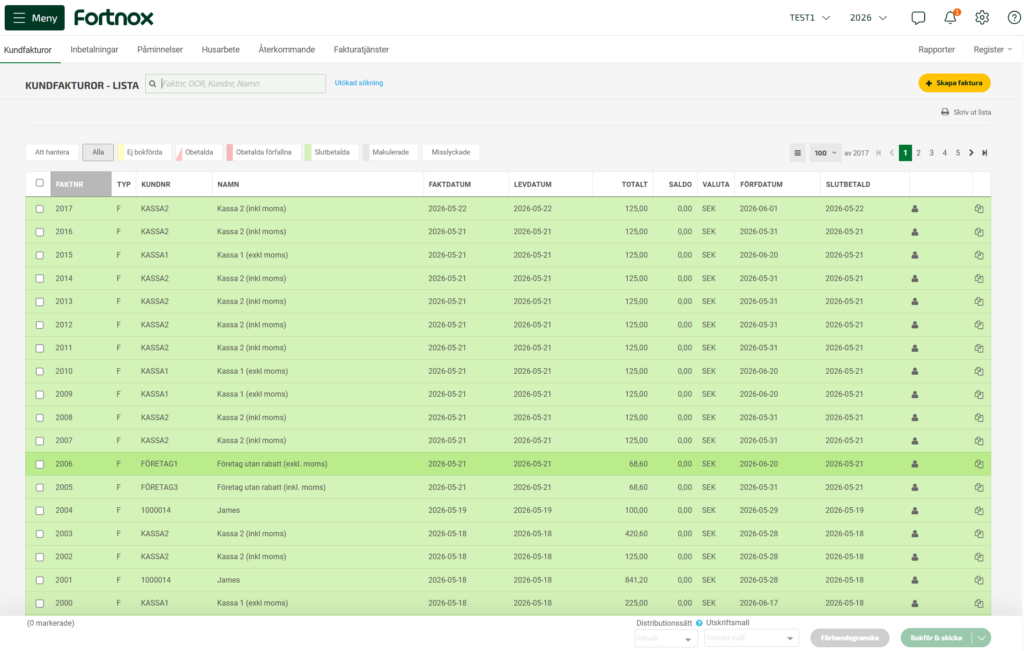Open the Distributionssätt dropdown
Screen dimensions: 1024x651
click(664, 639)
